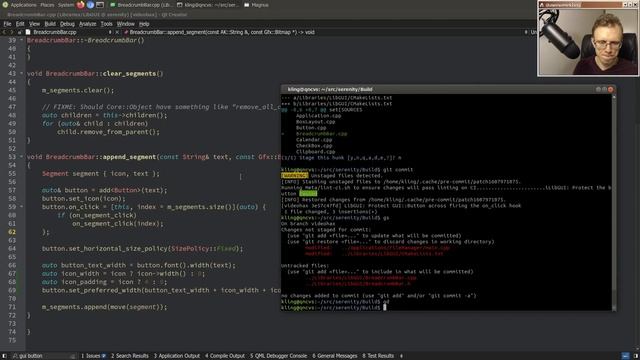Go back in editor navigation history

4,32
